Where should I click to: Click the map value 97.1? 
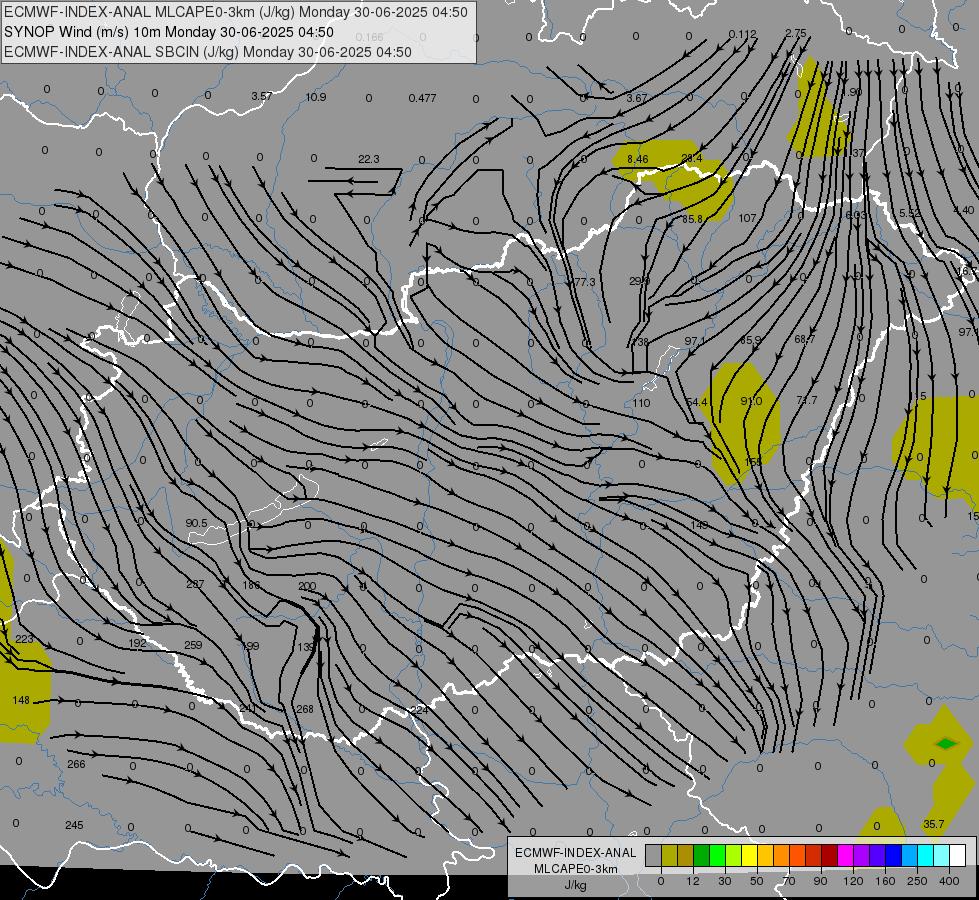(x=695, y=341)
